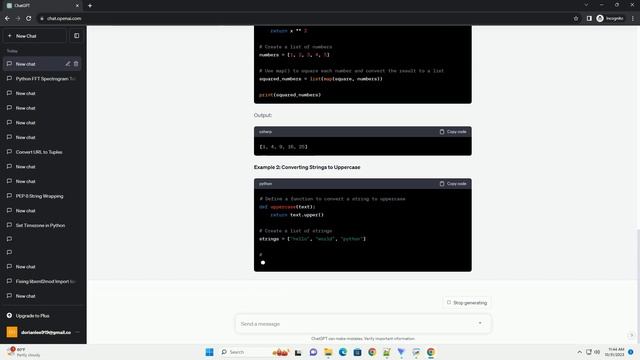Open the clock and date in taskbar
The image size is (640, 360).
pos(614,352)
